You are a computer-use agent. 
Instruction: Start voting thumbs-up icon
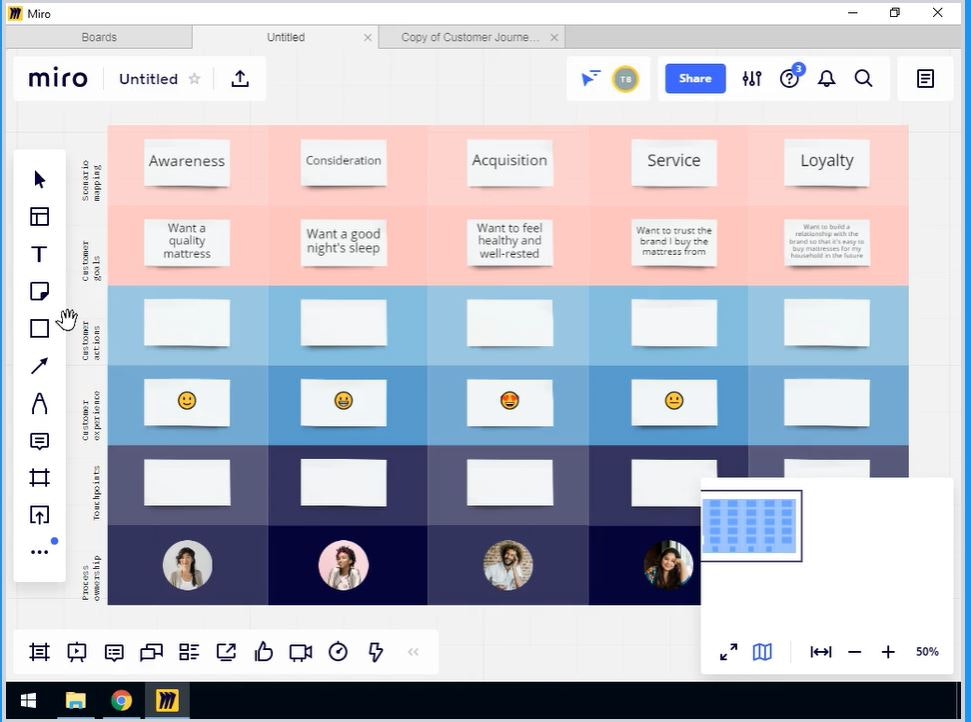(x=263, y=651)
